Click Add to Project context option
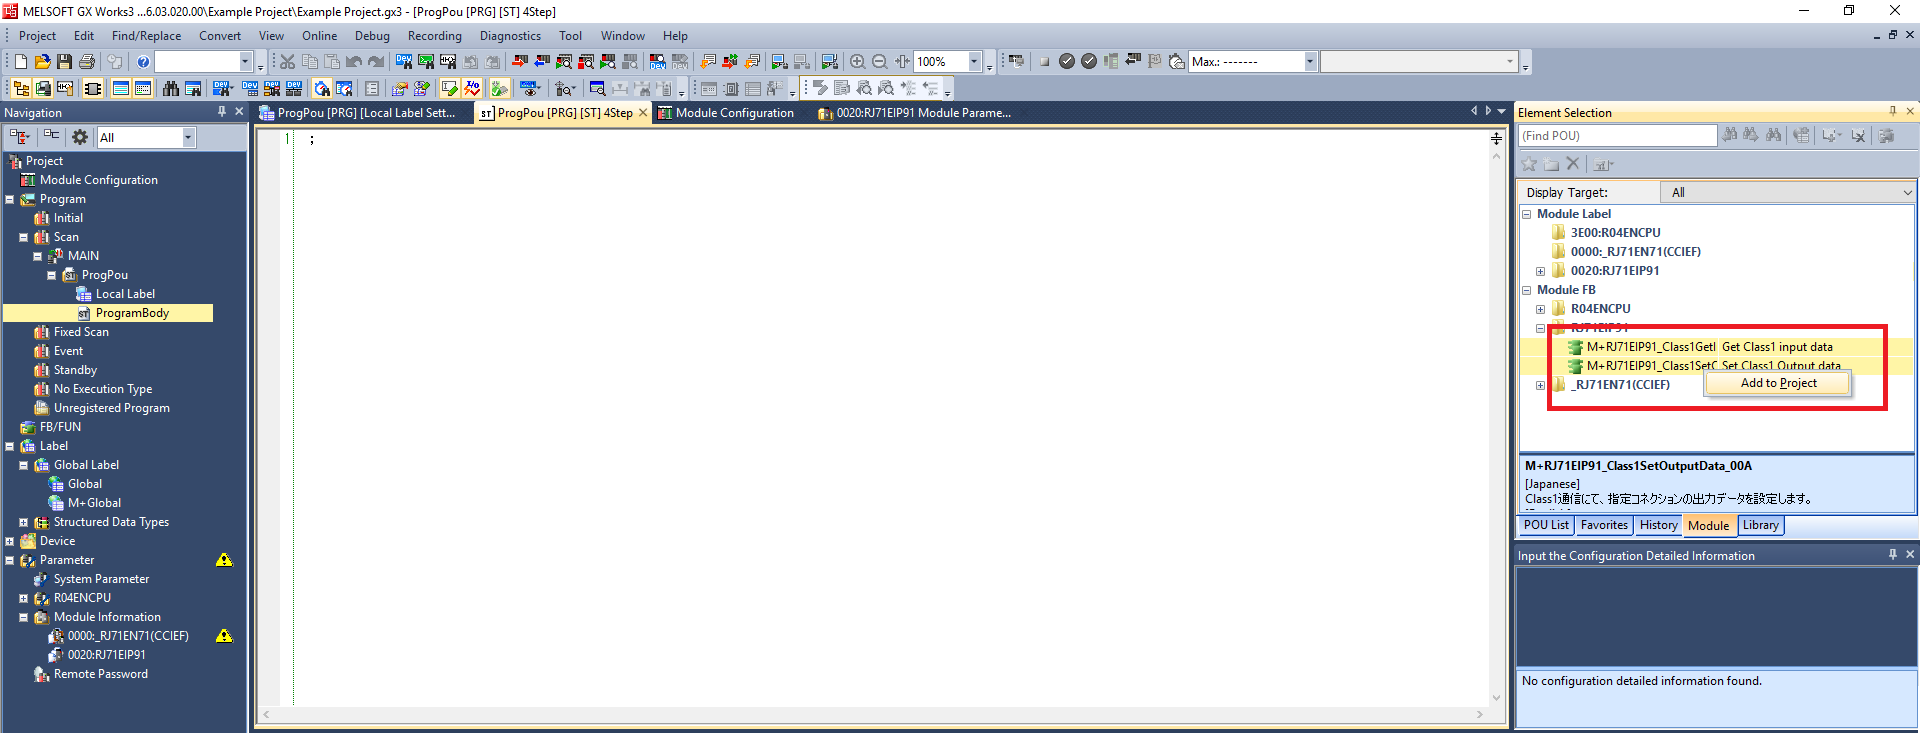 pyautogui.click(x=1778, y=383)
